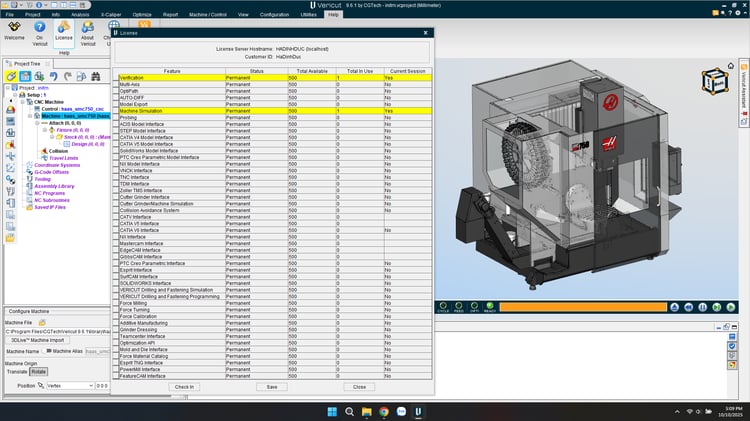
Task: Toggle checkbox for Probing feature row
Action: [116, 118]
